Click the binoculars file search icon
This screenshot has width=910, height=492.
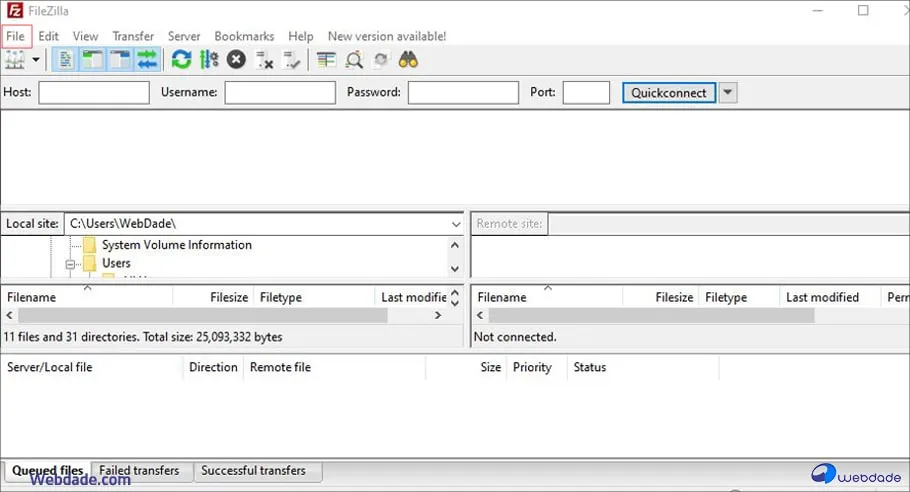[408, 60]
